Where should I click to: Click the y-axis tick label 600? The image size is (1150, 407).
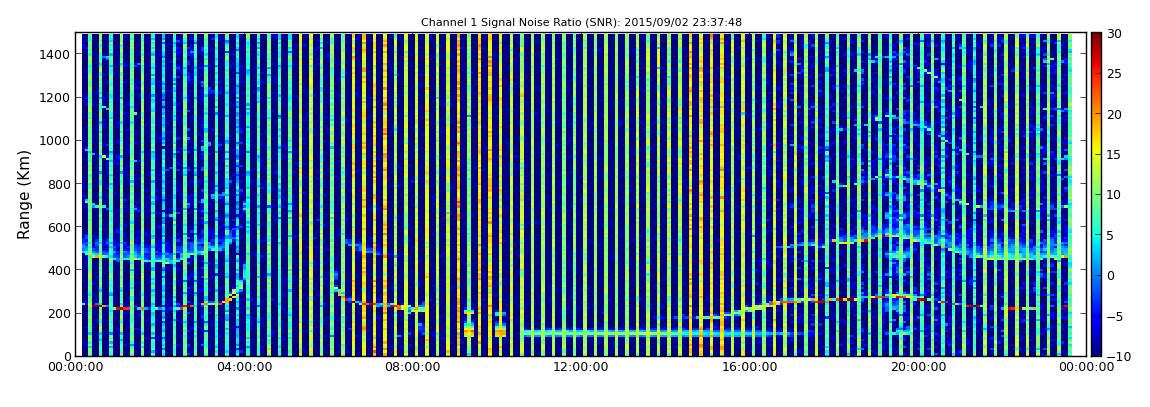click(x=59, y=227)
